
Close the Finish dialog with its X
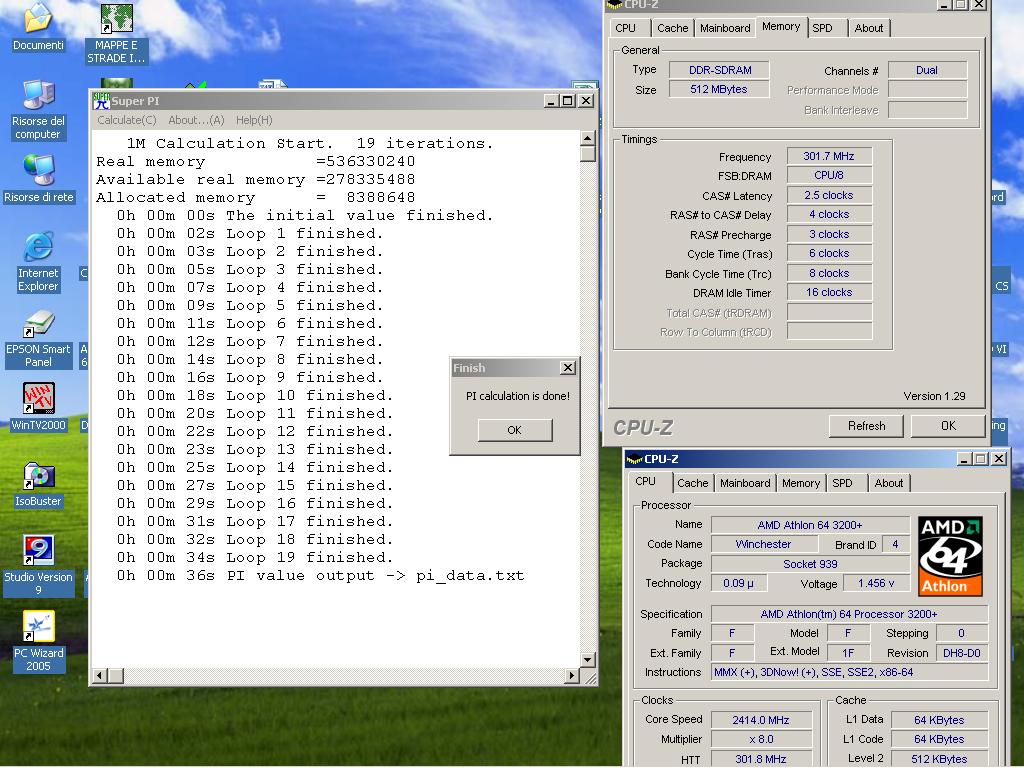(568, 368)
